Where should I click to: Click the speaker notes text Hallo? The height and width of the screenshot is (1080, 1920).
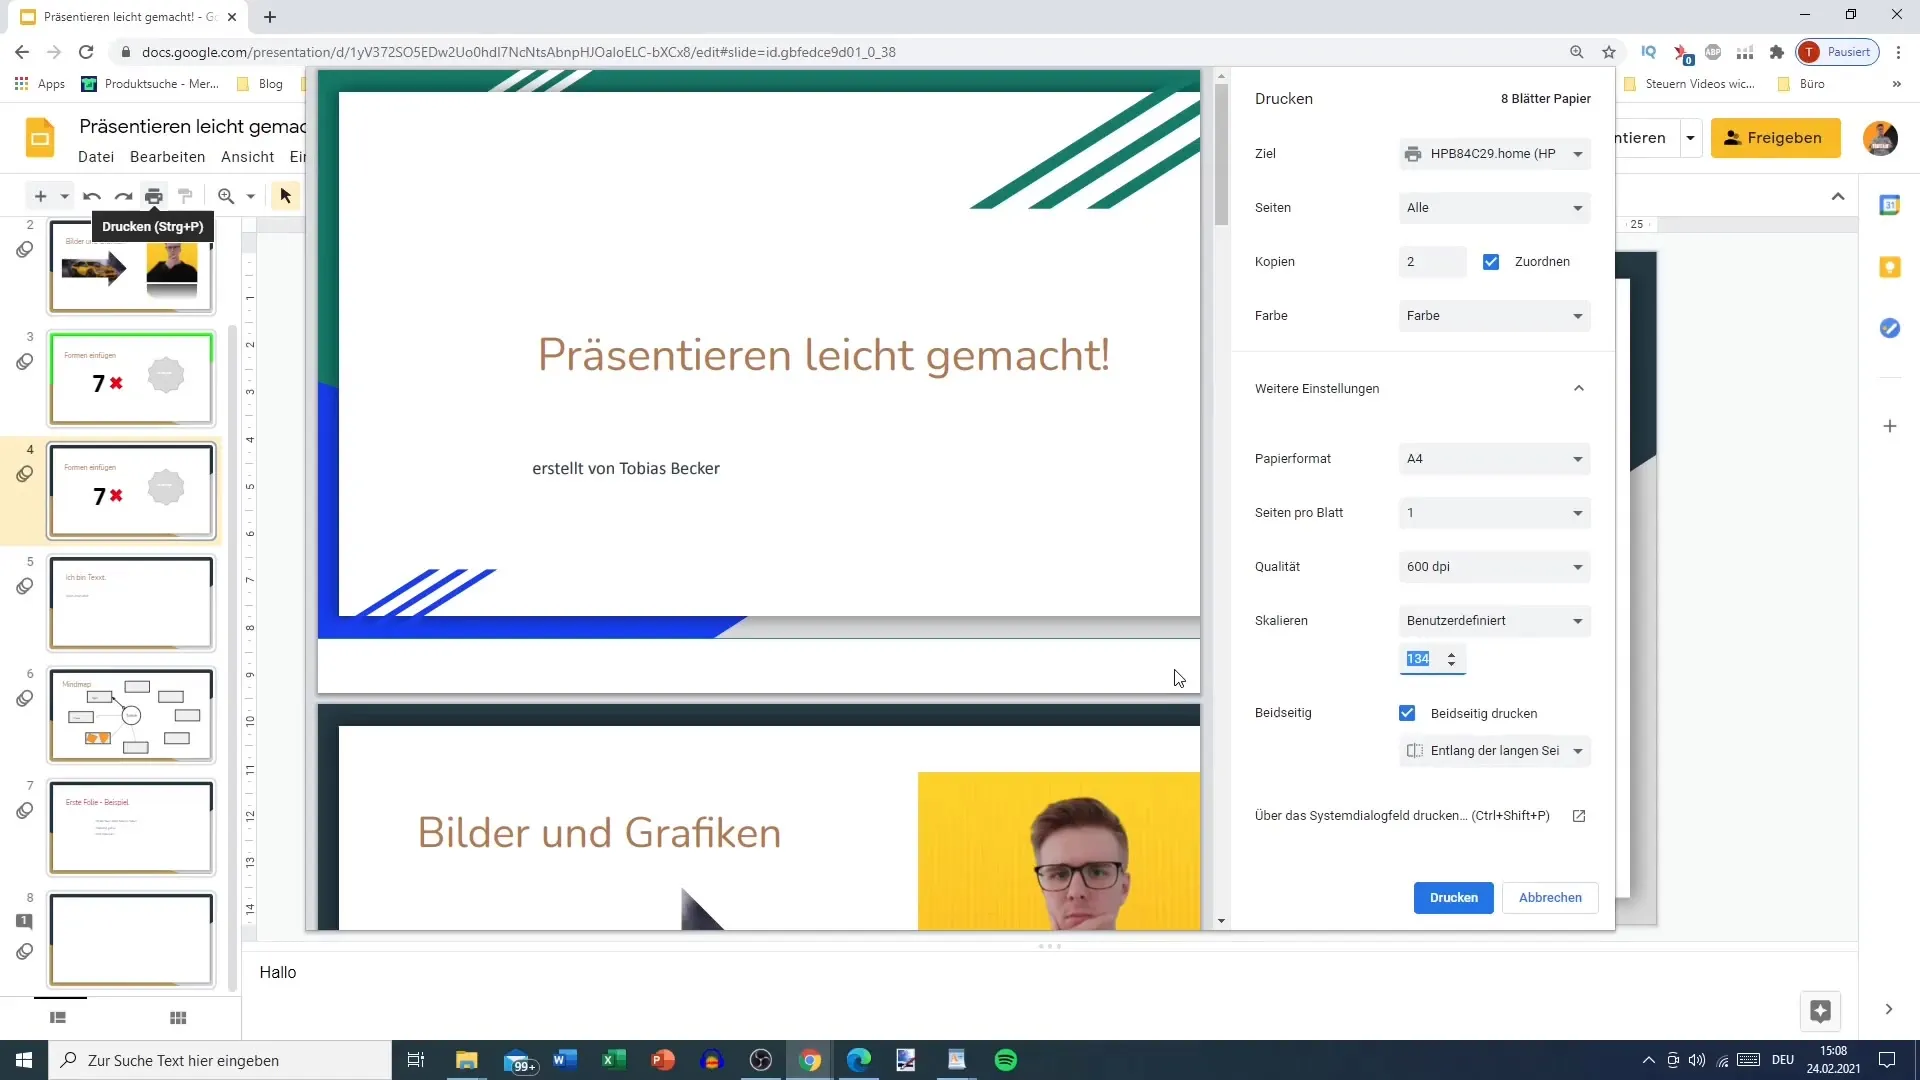[278, 973]
